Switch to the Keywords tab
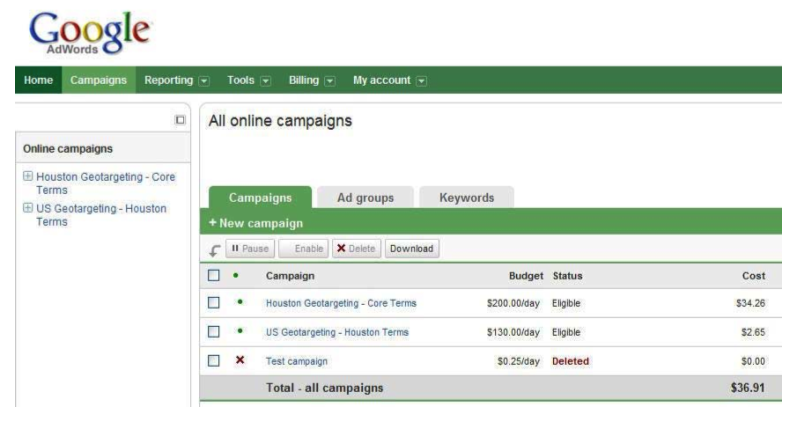The image size is (792, 429). (467, 198)
